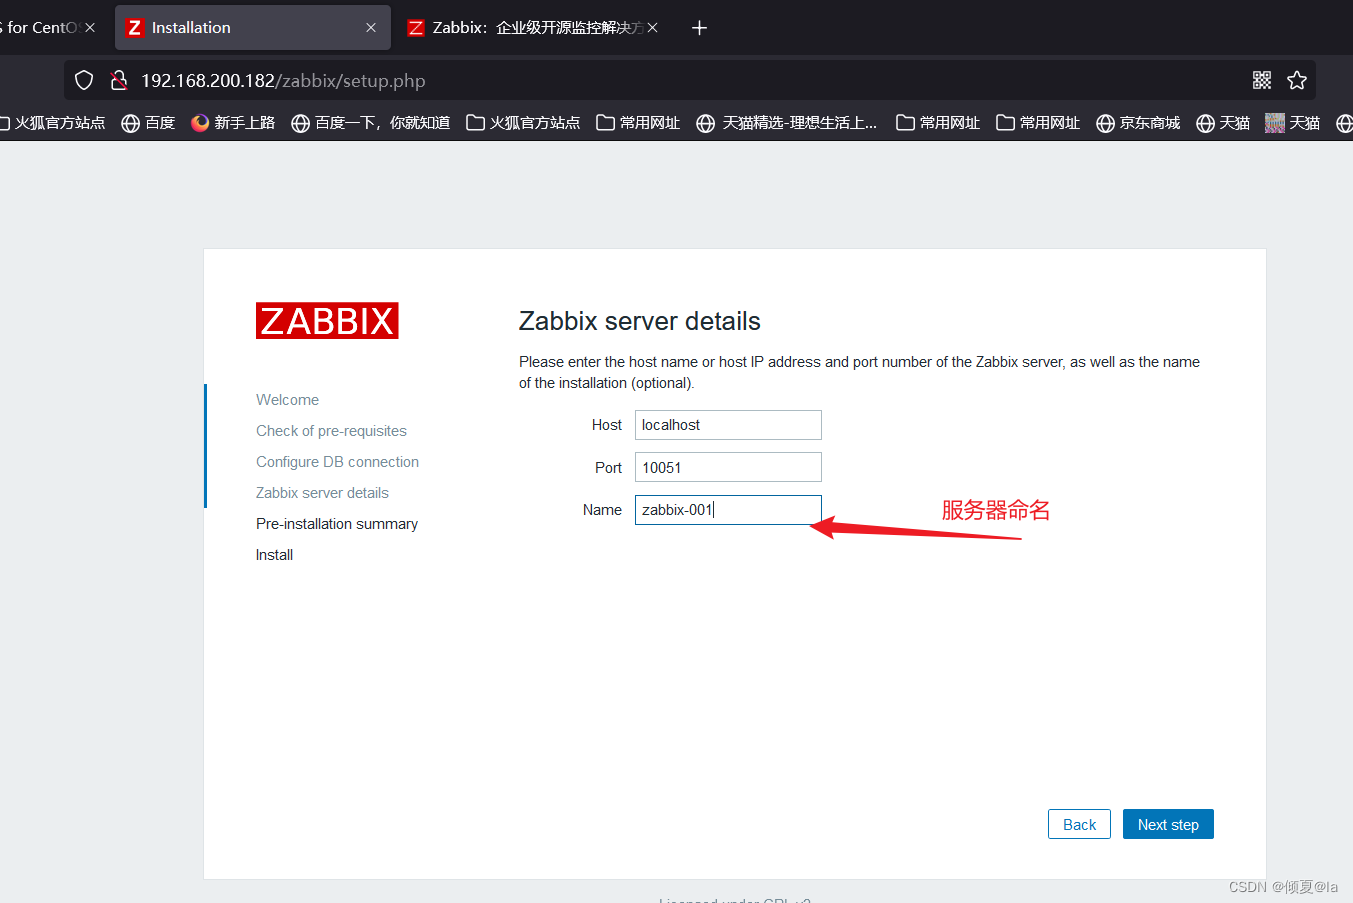Show the insecure connection lock icon info
The width and height of the screenshot is (1353, 903).
[x=118, y=80]
